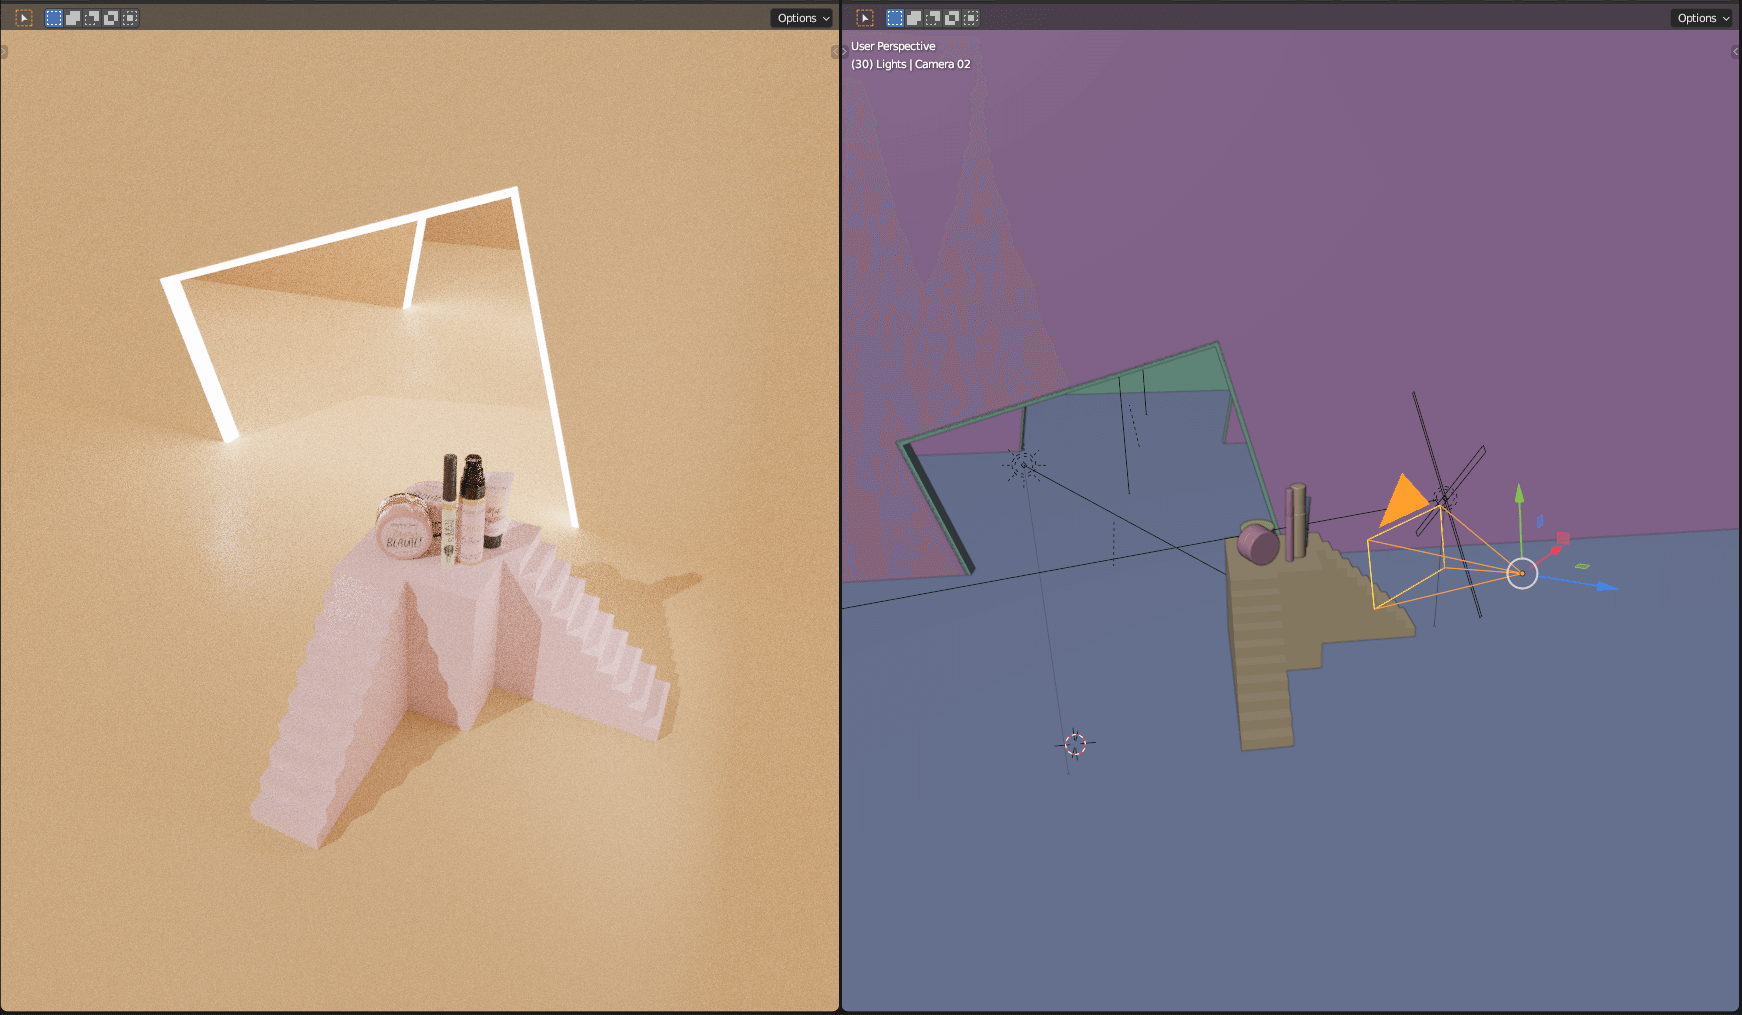Choose Subtract Selection mode in left viewport
This screenshot has width=1742, height=1015.
[92, 18]
